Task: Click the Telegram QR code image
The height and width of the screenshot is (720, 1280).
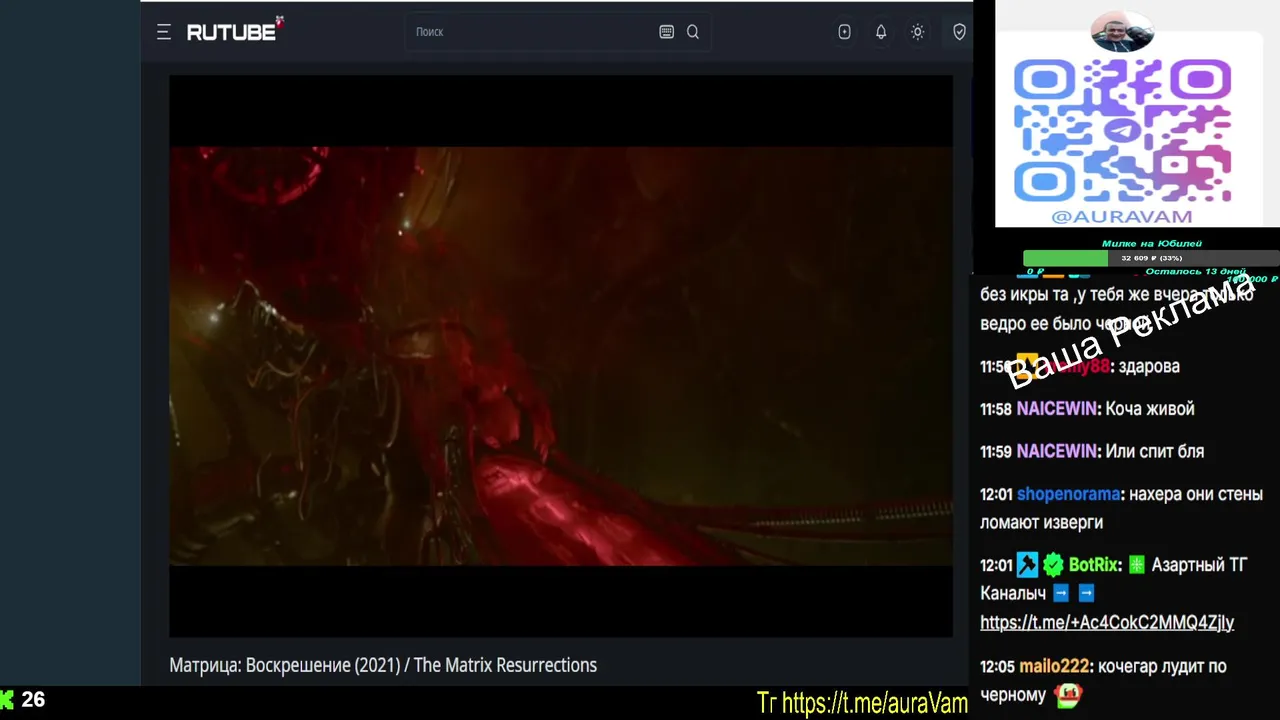Action: pos(1122,131)
